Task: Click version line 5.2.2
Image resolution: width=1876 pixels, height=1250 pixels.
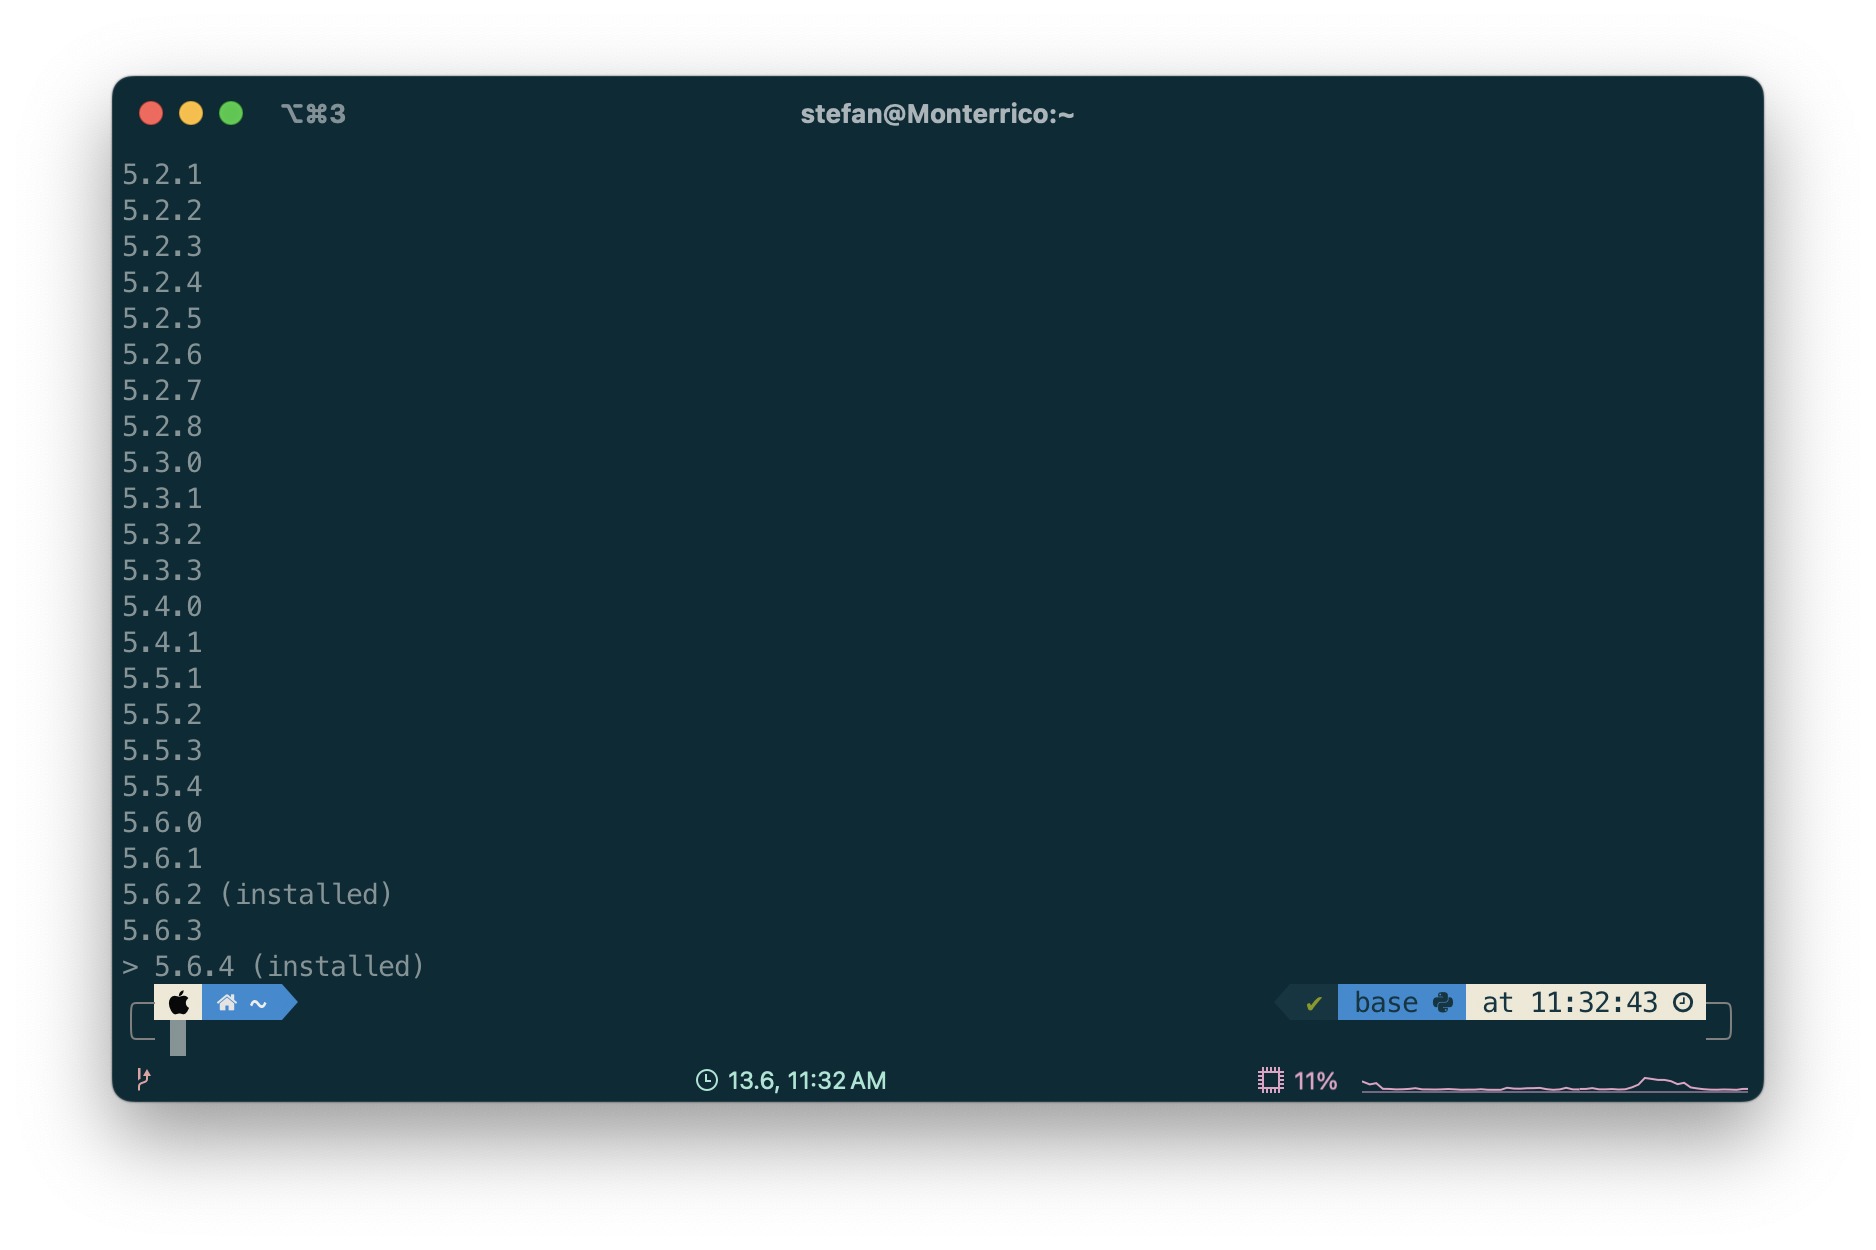Action: 162,211
